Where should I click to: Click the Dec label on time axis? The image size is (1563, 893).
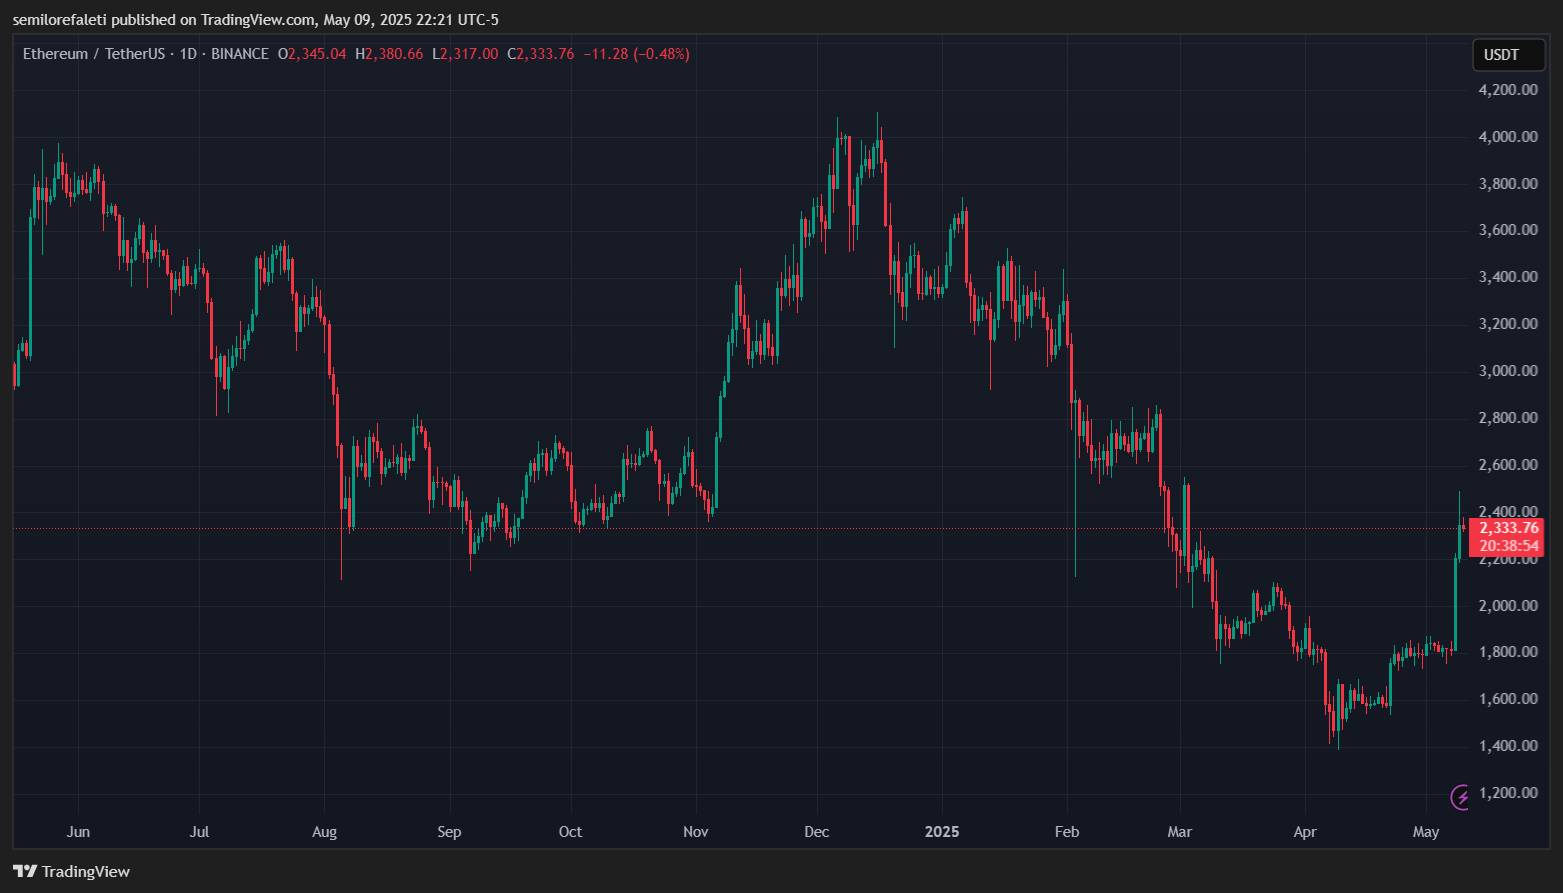click(x=817, y=832)
